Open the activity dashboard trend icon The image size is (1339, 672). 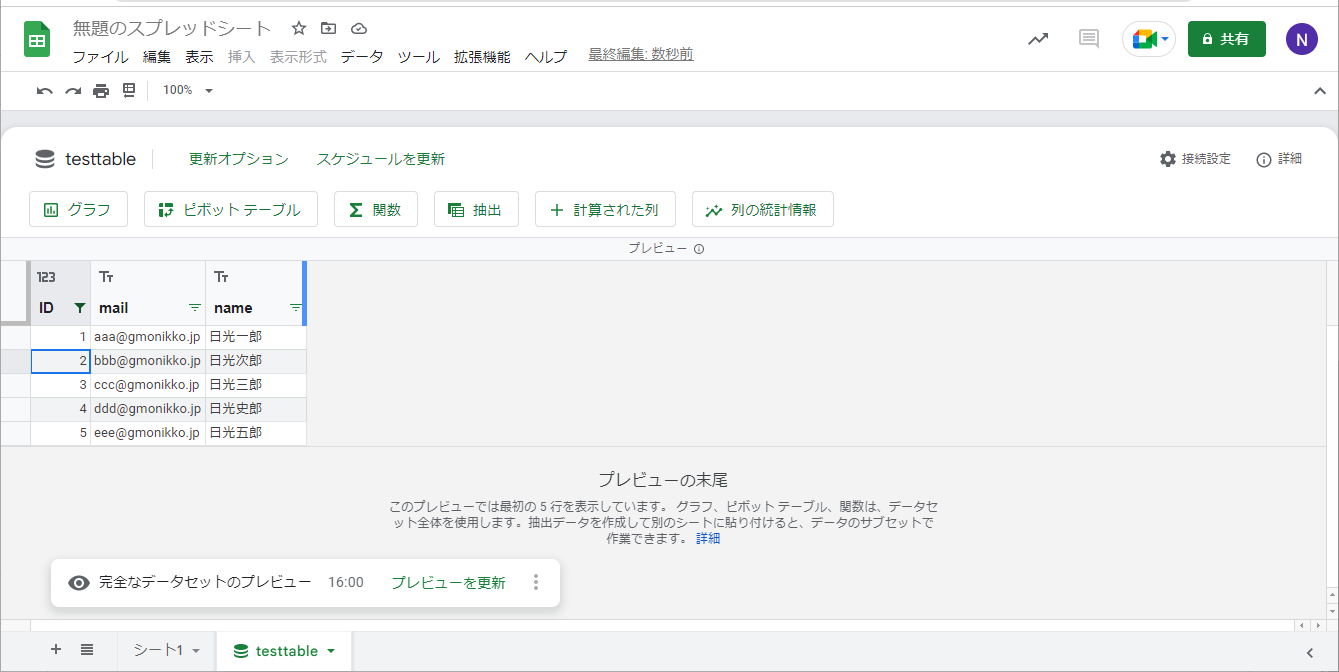pos(1038,39)
